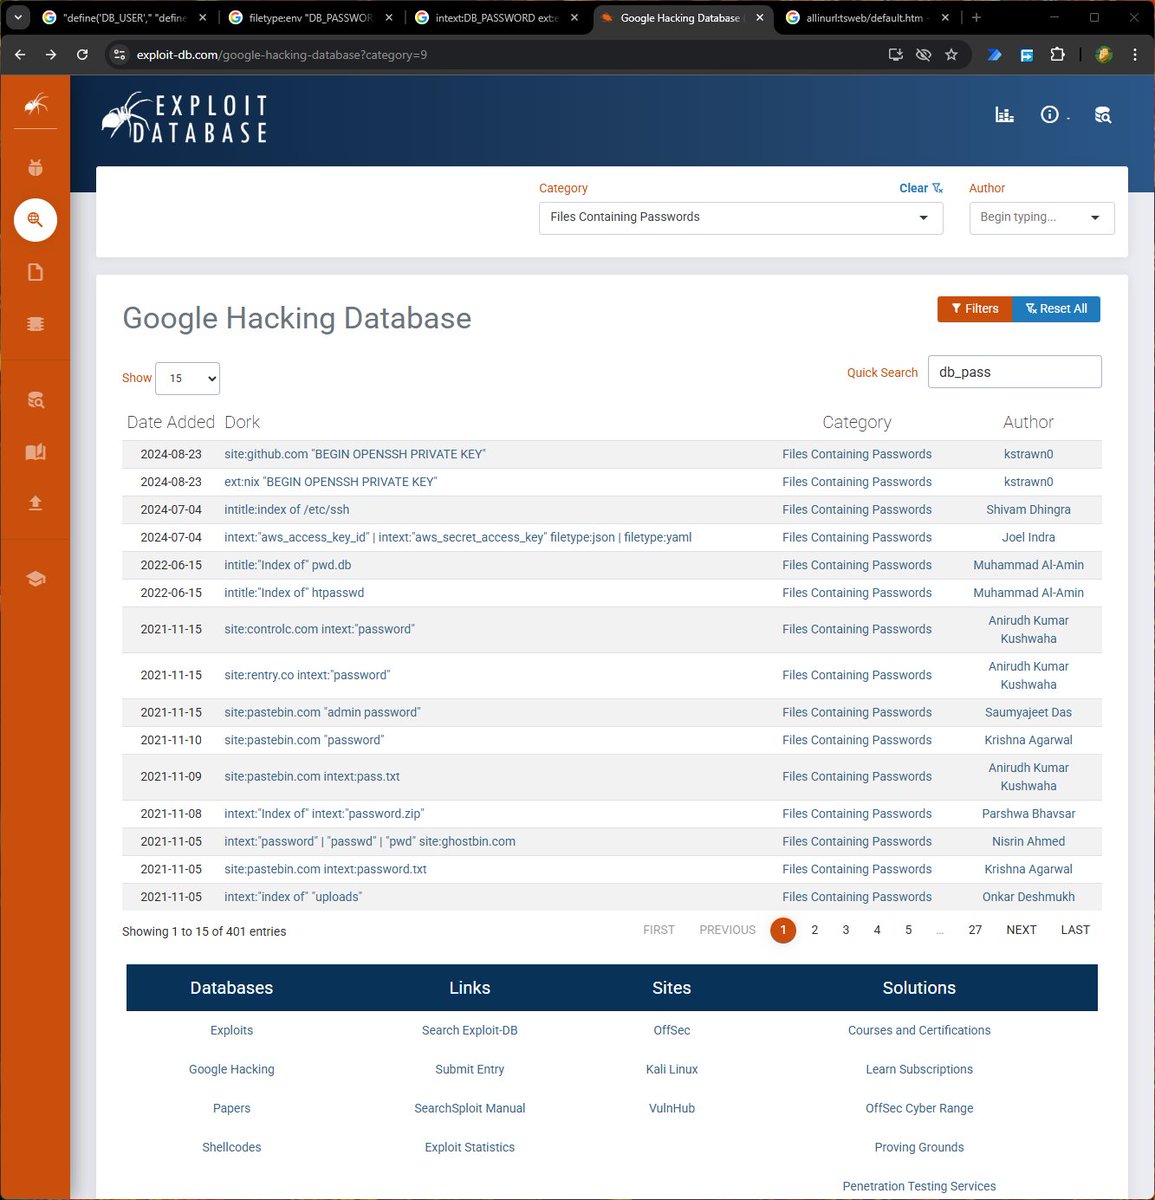
Task: Click Exploit Database header logo
Action: [185, 117]
